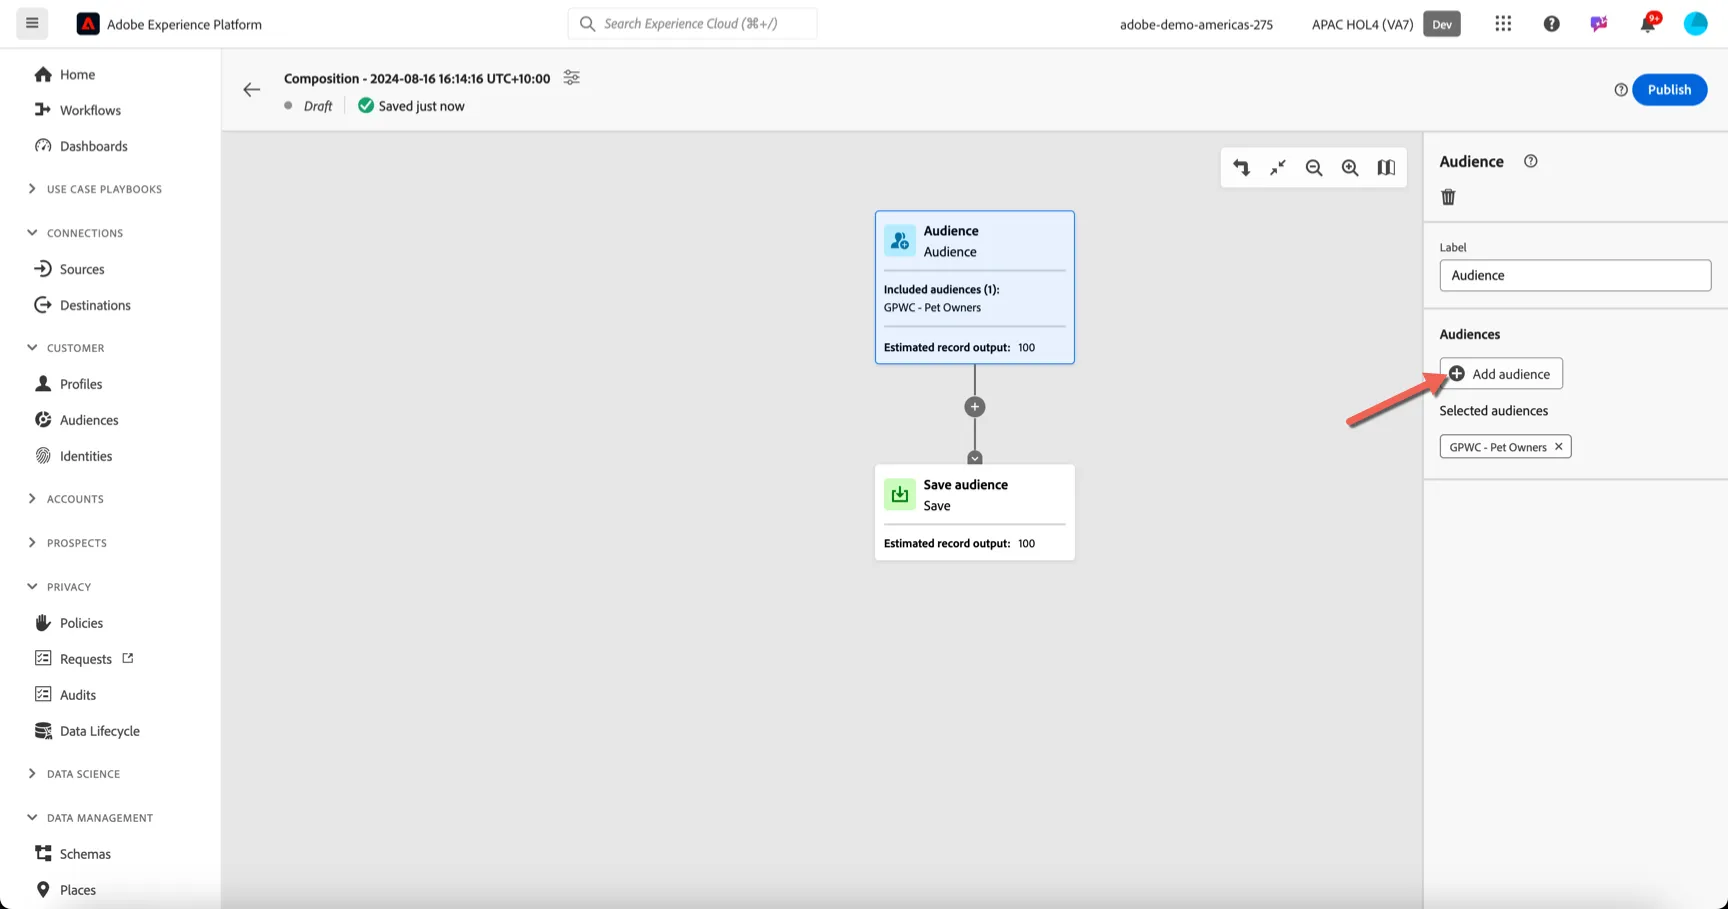The image size is (1728, 909).
Task: Select the Save audience node
Action: pyautogui.click(x=975, y=512)
